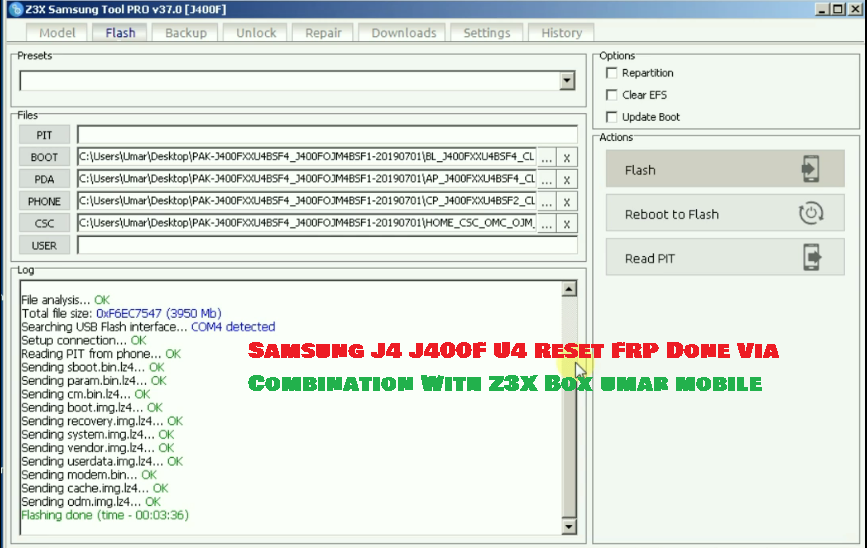Click the Read PIT button
Image resolution: width=867 pixels, height=548 pixels.
click(725, 257)
